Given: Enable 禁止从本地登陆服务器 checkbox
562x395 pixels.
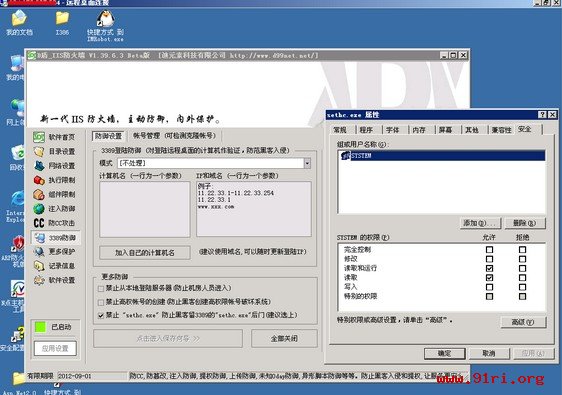Looking at the screenshot, I should pyautogui.click(x=101, y=289).
